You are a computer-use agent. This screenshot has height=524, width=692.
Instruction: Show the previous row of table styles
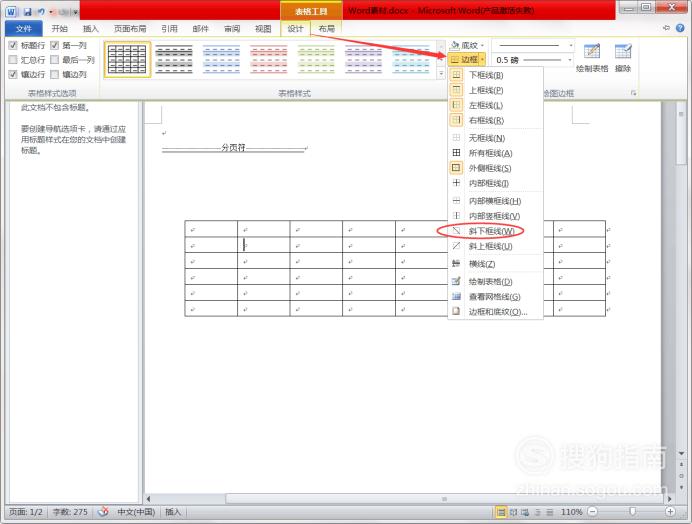[440, 46]
